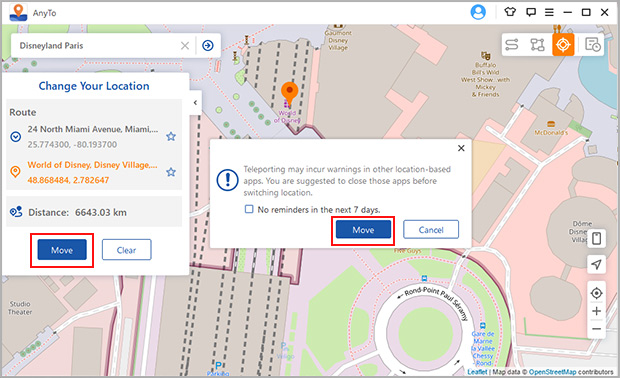620x378 pixels.
Task: Select two-spot route mode icon
Action: [512, 44]
